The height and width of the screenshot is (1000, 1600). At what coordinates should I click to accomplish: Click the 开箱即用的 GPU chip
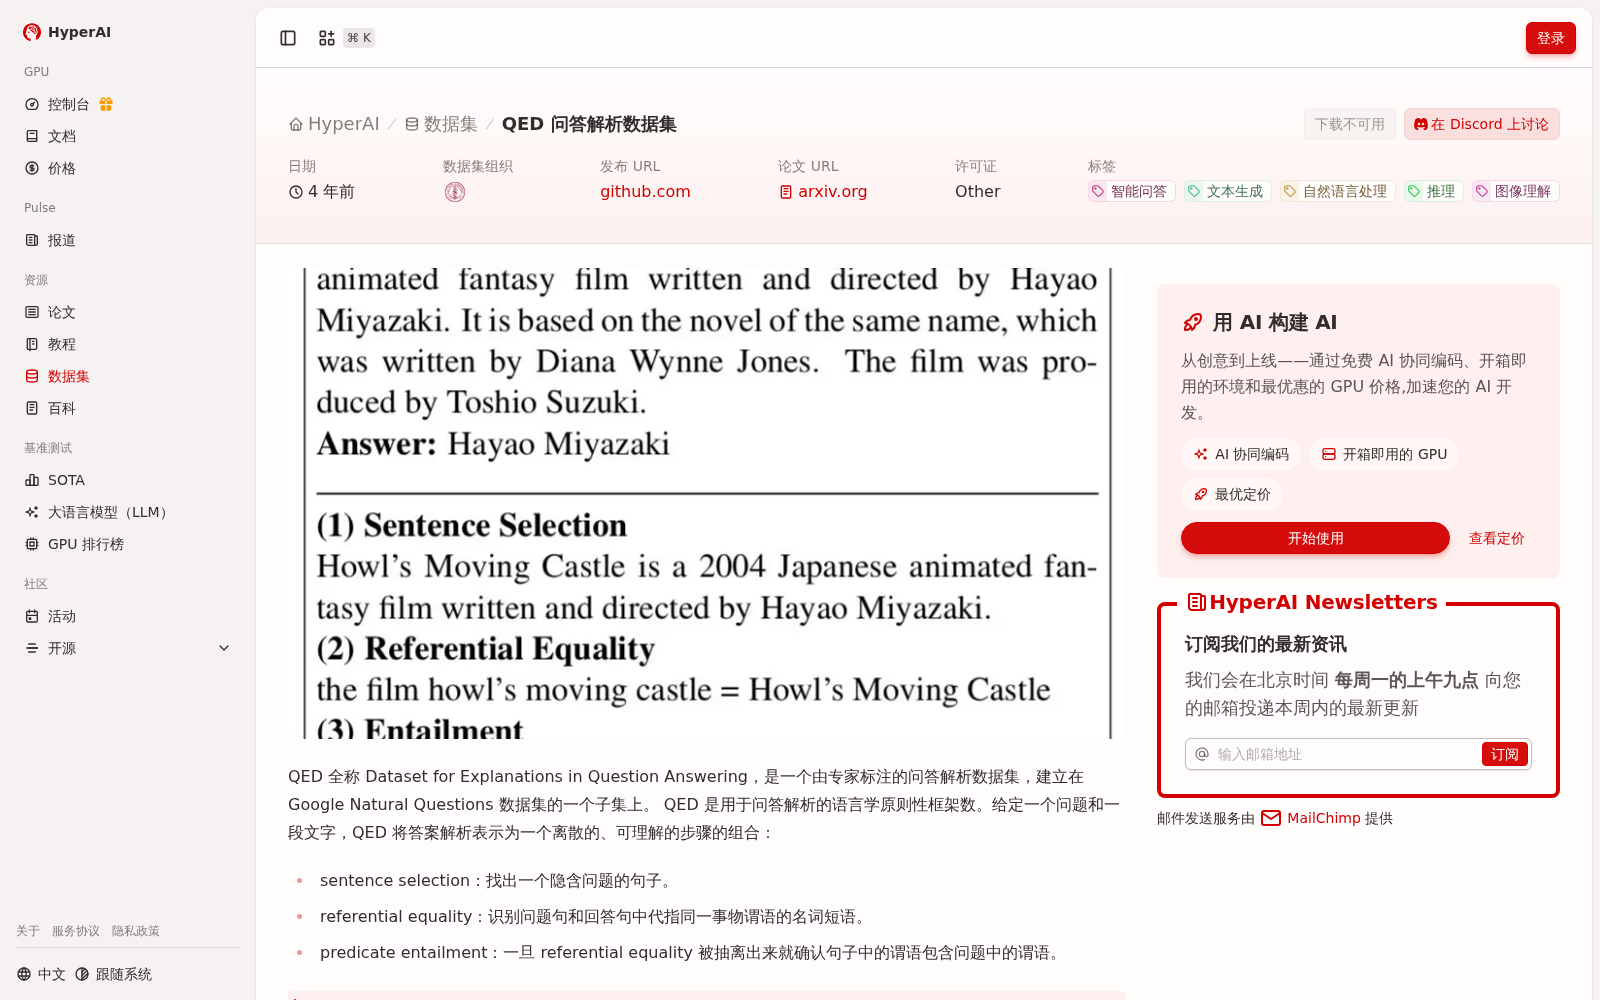coord(1384,454)
